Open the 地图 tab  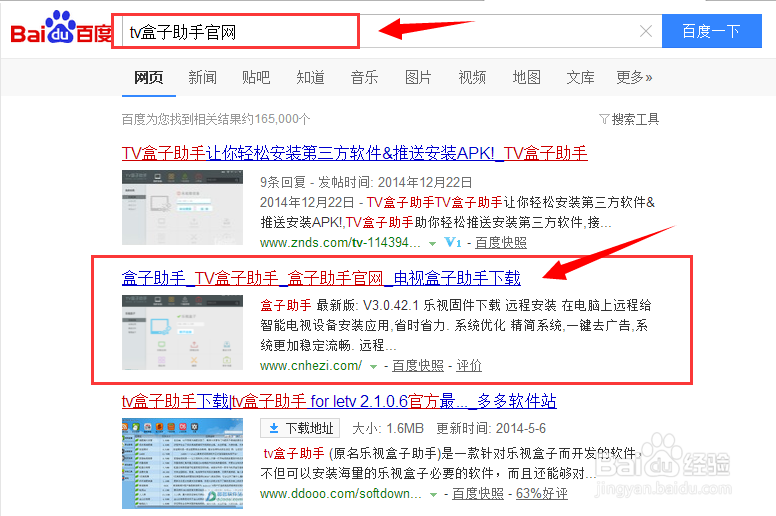pos(527,78)
